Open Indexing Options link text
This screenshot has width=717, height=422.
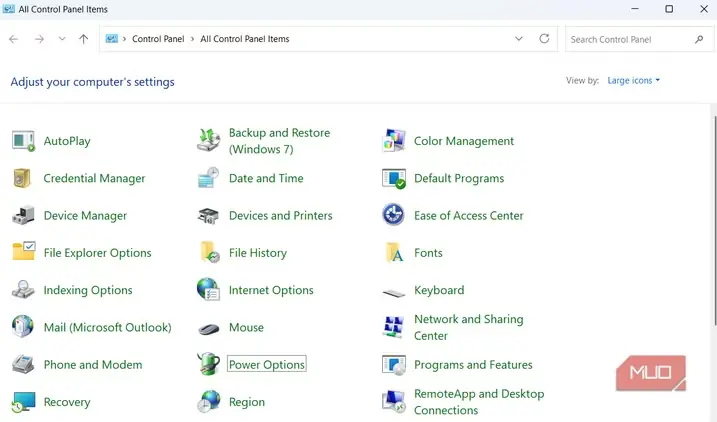point(88,290)
